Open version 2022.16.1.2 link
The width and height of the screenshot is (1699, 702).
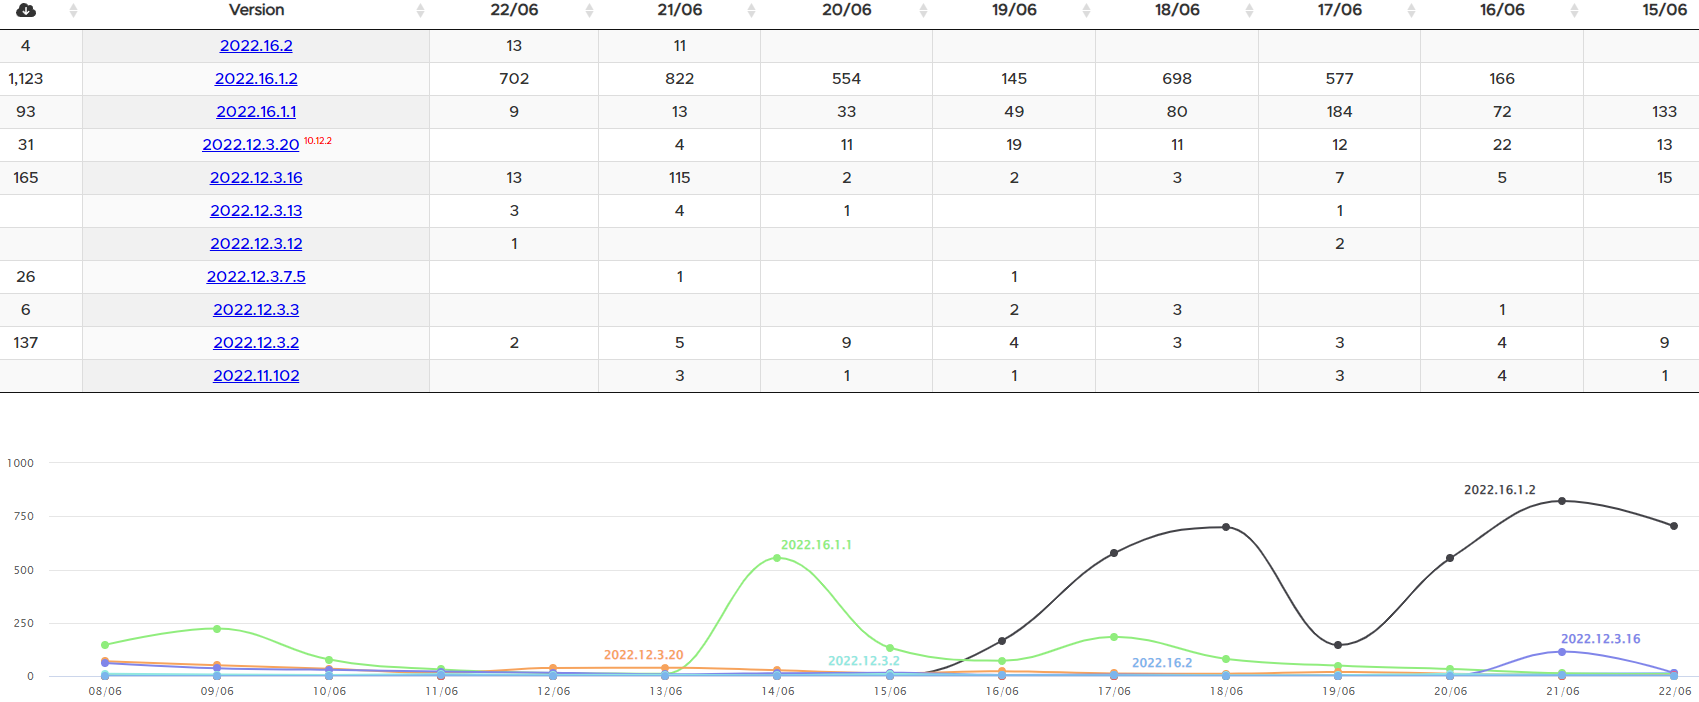click(256, 79)
